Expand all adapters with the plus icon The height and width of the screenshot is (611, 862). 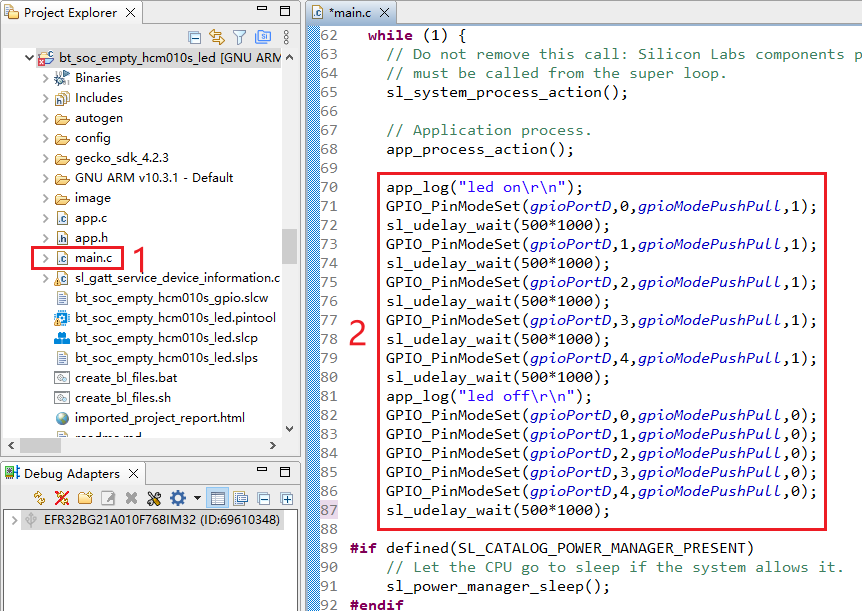pos(287,498)
